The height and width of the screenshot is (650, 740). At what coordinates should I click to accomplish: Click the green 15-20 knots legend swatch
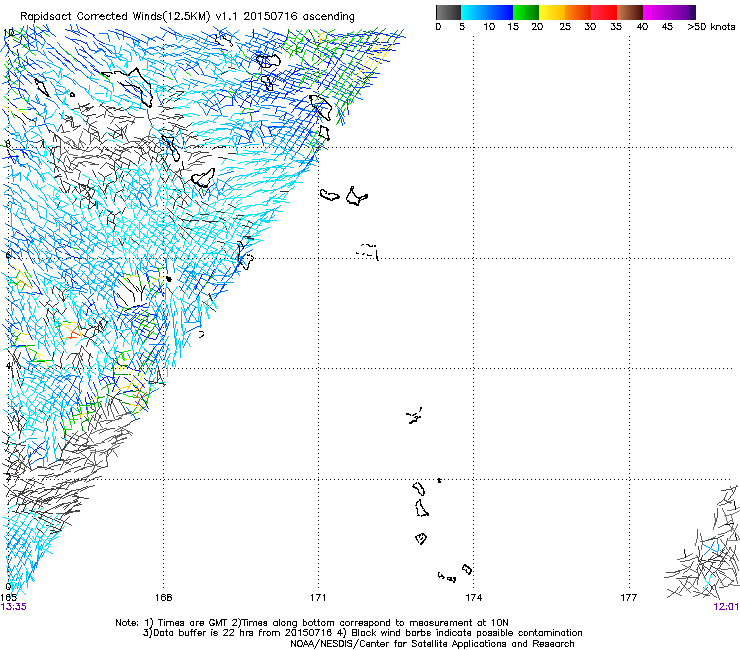(526, 12)
